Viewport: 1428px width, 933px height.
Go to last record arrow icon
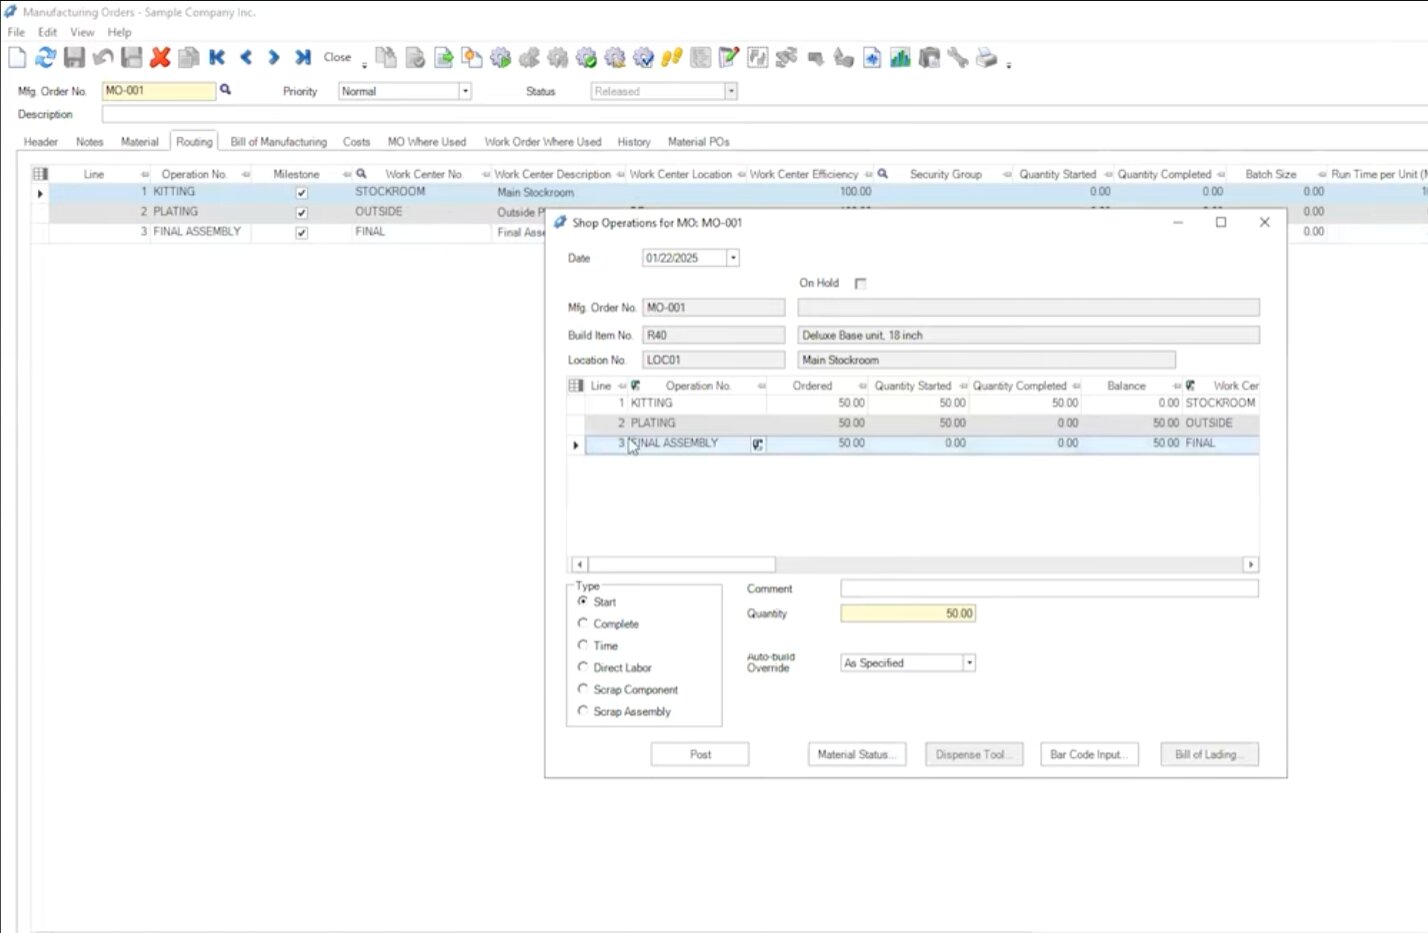pyautogui.click(x=303, y=58)
